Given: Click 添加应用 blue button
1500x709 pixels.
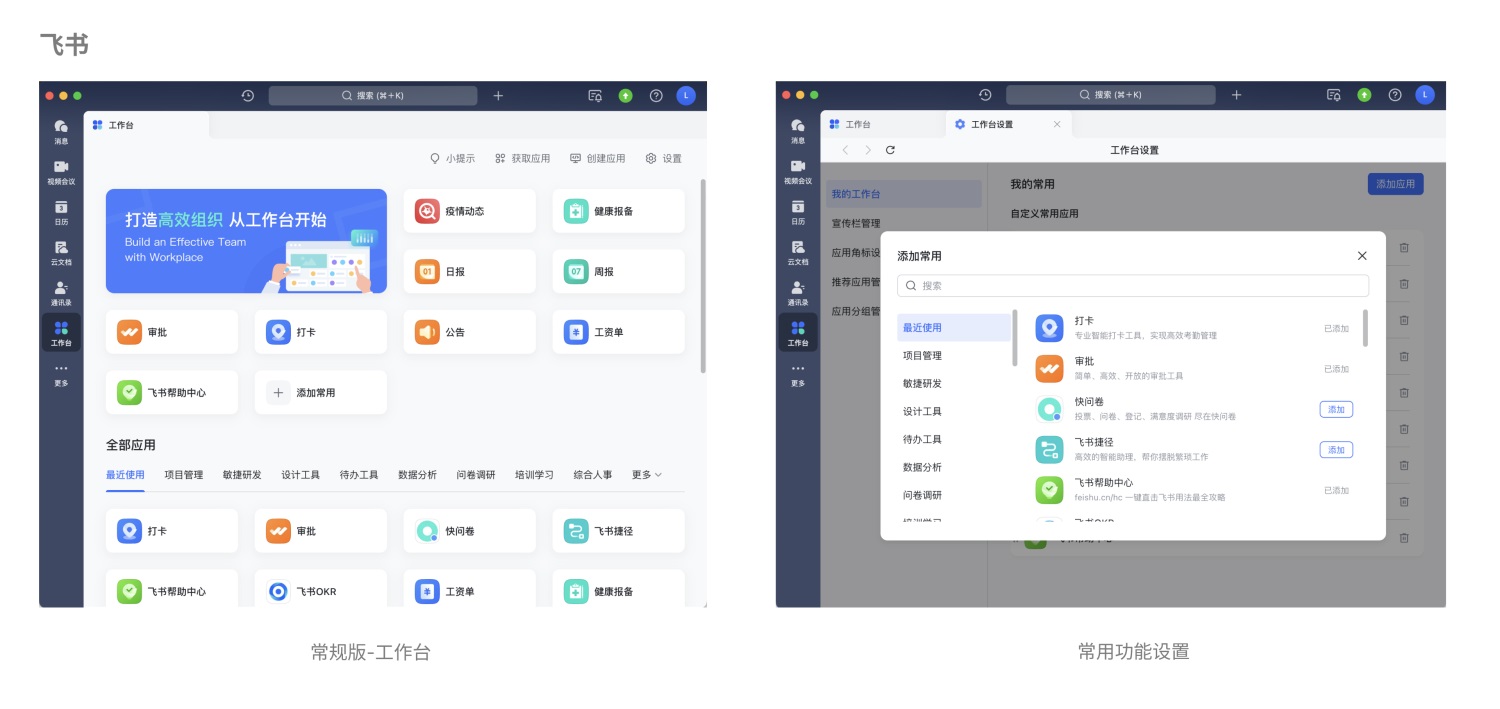Looking at the screenshot, I should 1395,184.
